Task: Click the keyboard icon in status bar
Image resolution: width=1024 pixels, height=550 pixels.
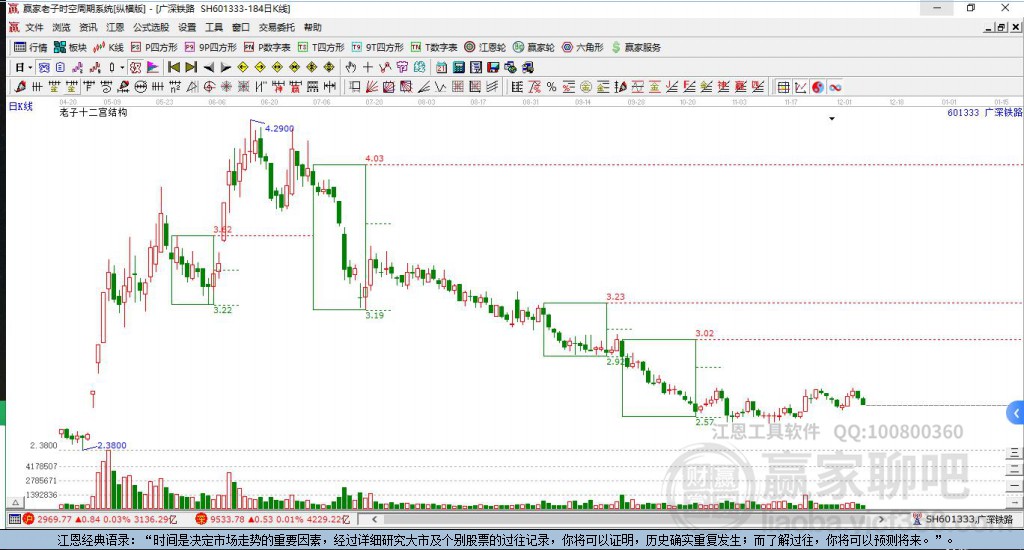Action: tap(14, 519)
